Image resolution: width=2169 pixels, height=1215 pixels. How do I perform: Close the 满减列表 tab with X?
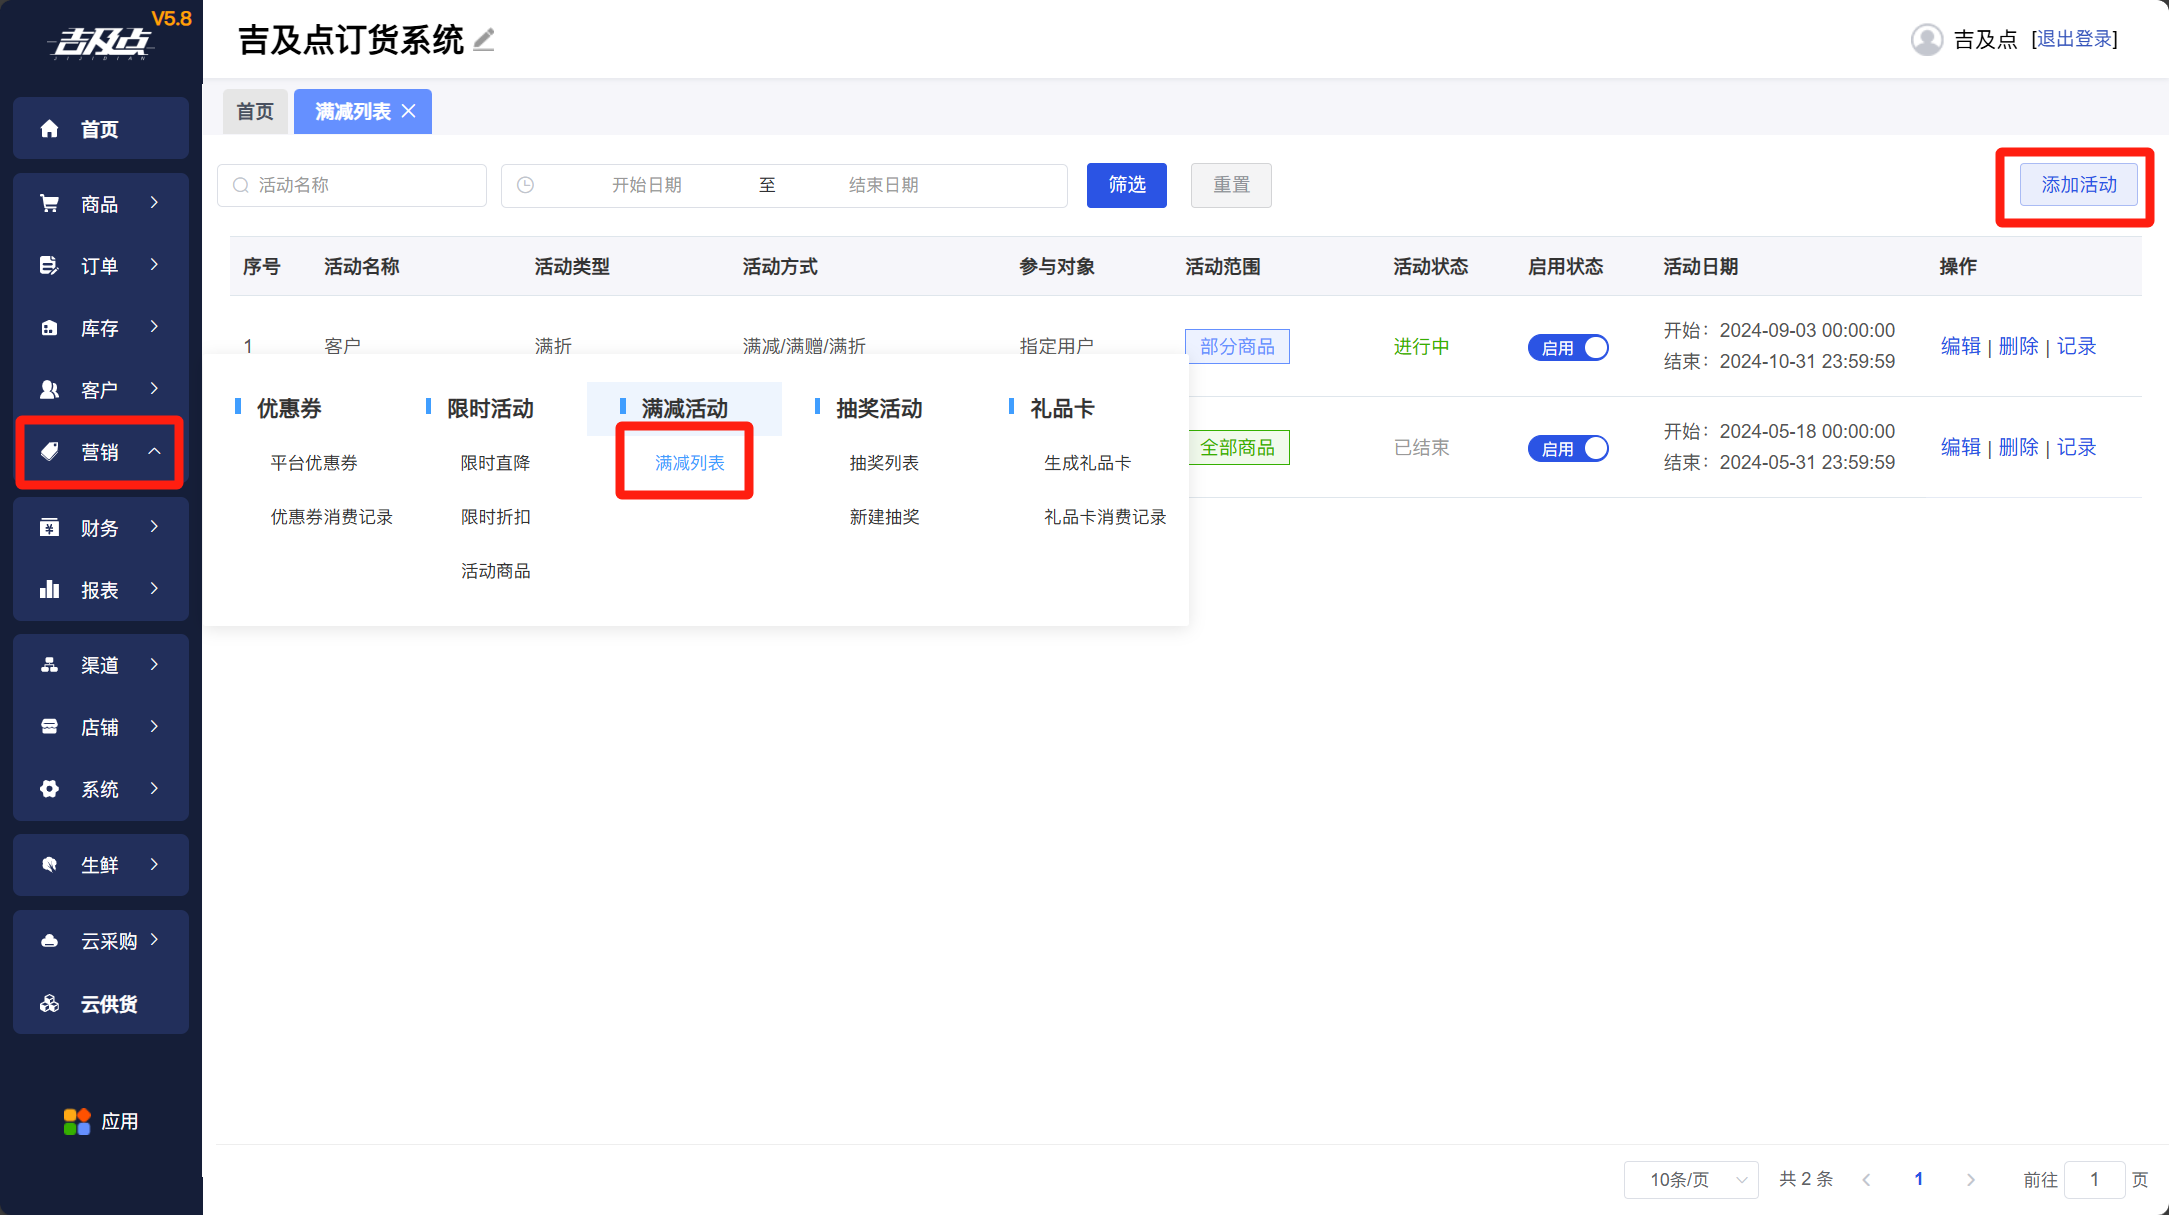click(409, 111)
